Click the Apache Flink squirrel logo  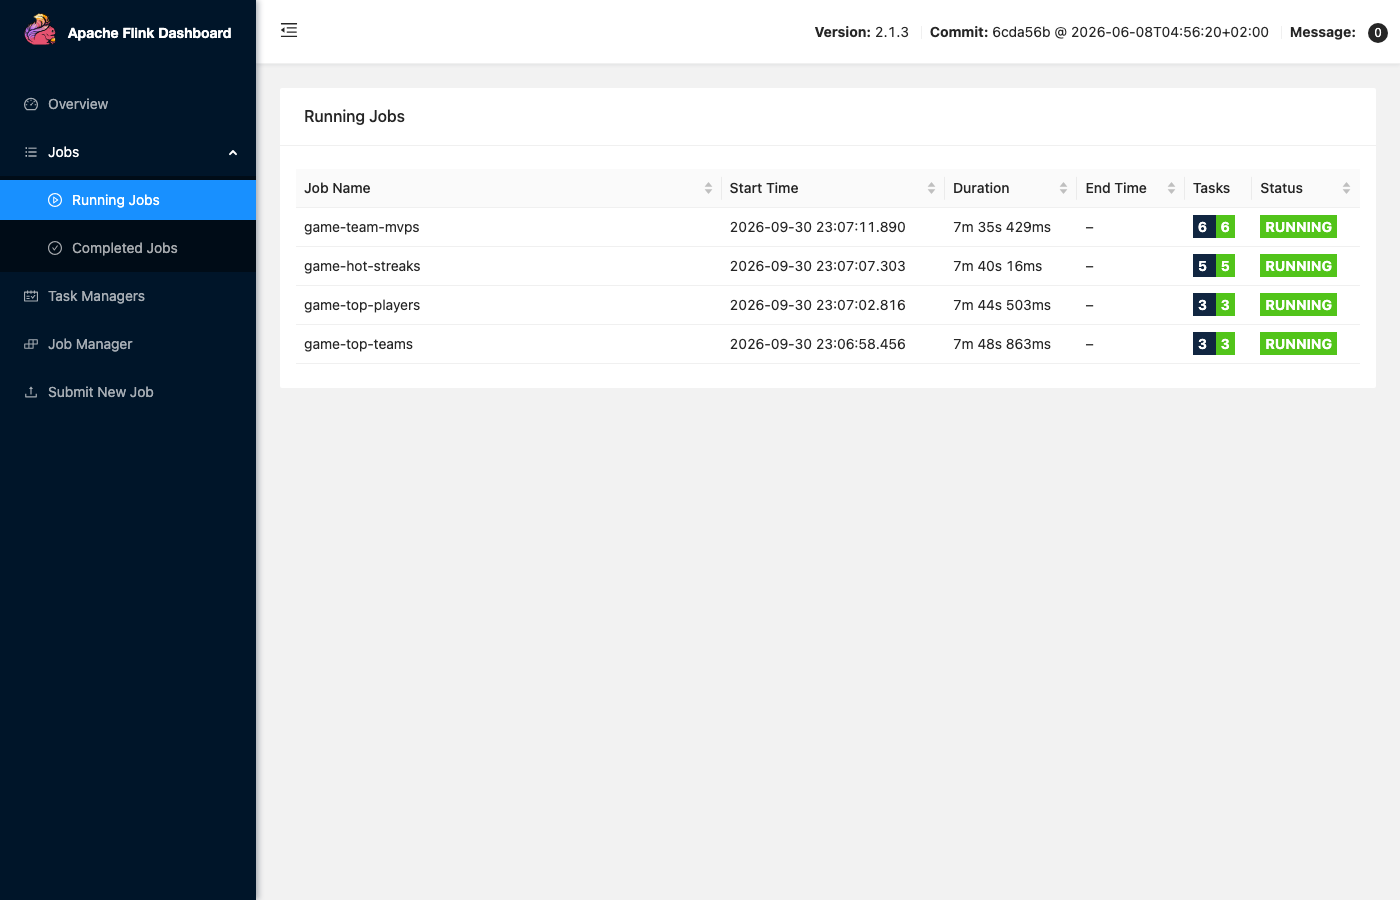[40, 30]
